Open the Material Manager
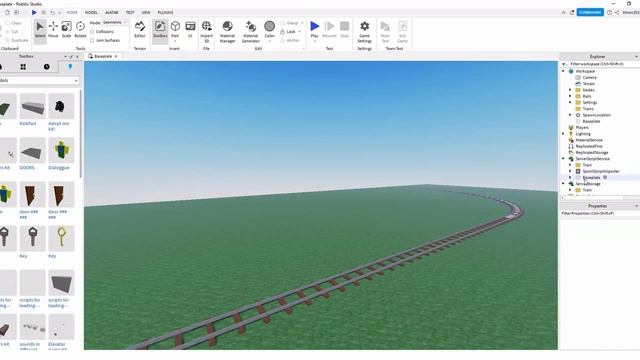 click(x=227, y=31)
